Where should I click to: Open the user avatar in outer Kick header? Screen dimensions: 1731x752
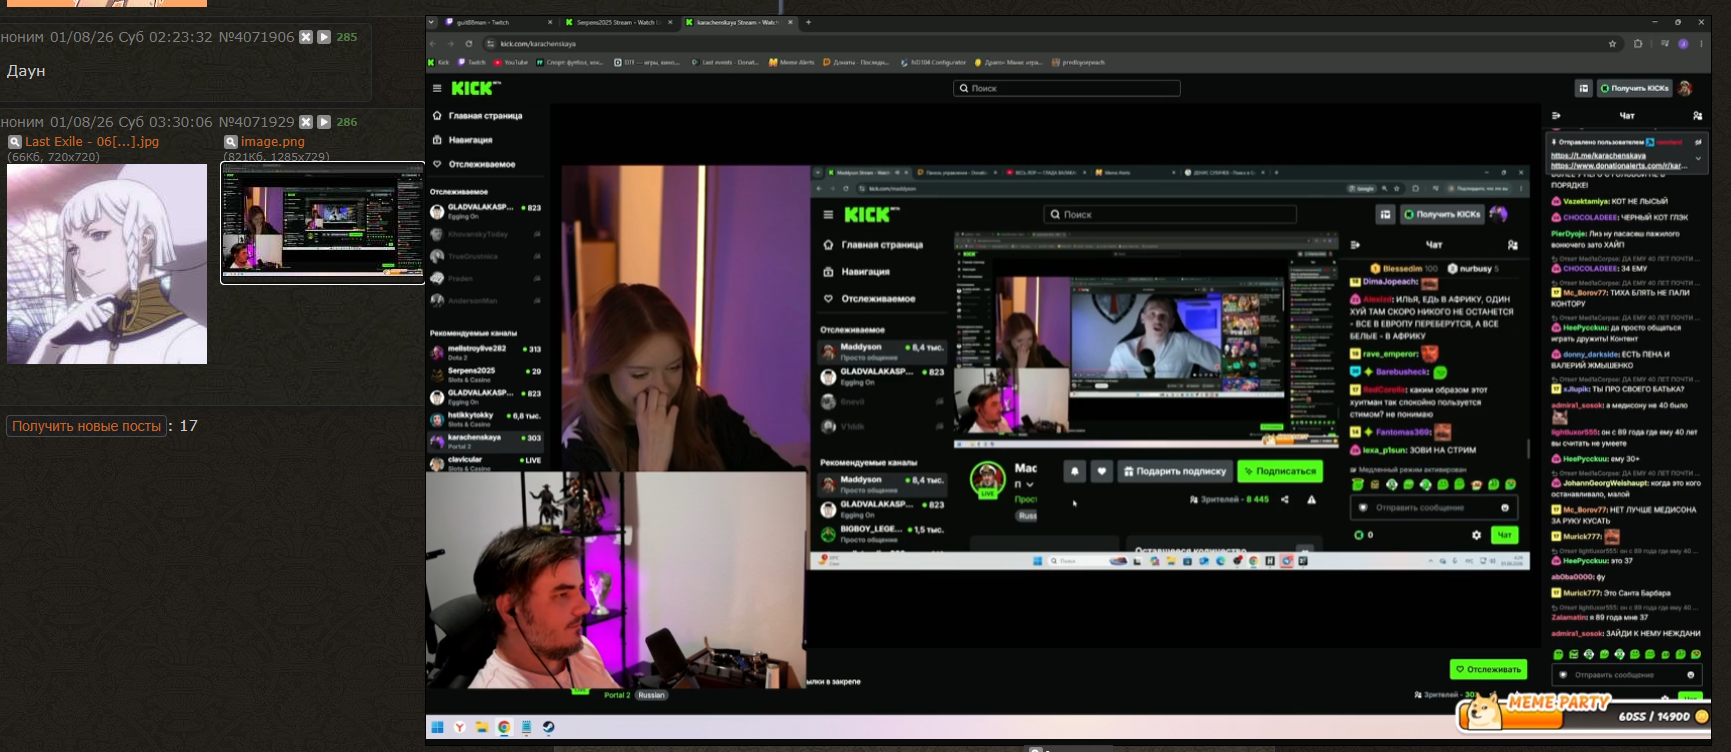(x=1685, y=88)
